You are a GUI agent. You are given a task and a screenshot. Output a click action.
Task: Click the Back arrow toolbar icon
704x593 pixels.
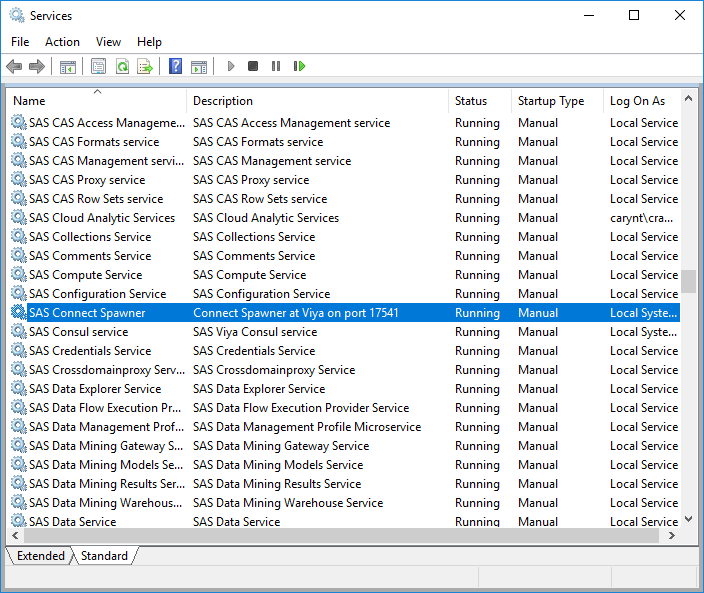[14, 67]
